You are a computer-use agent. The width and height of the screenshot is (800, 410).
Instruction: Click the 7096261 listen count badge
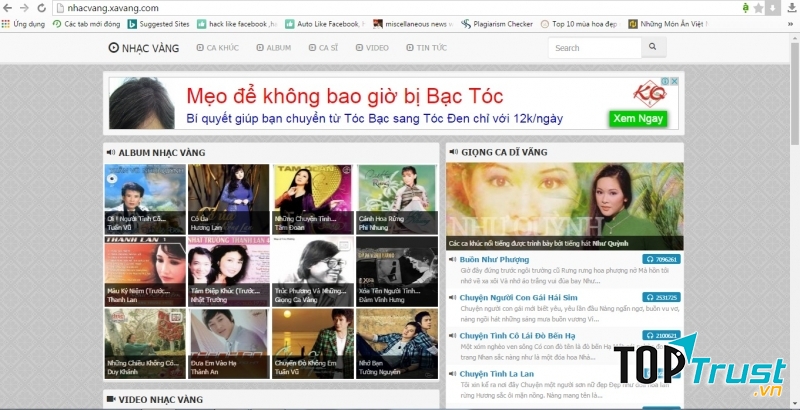[x=661, y=260]
